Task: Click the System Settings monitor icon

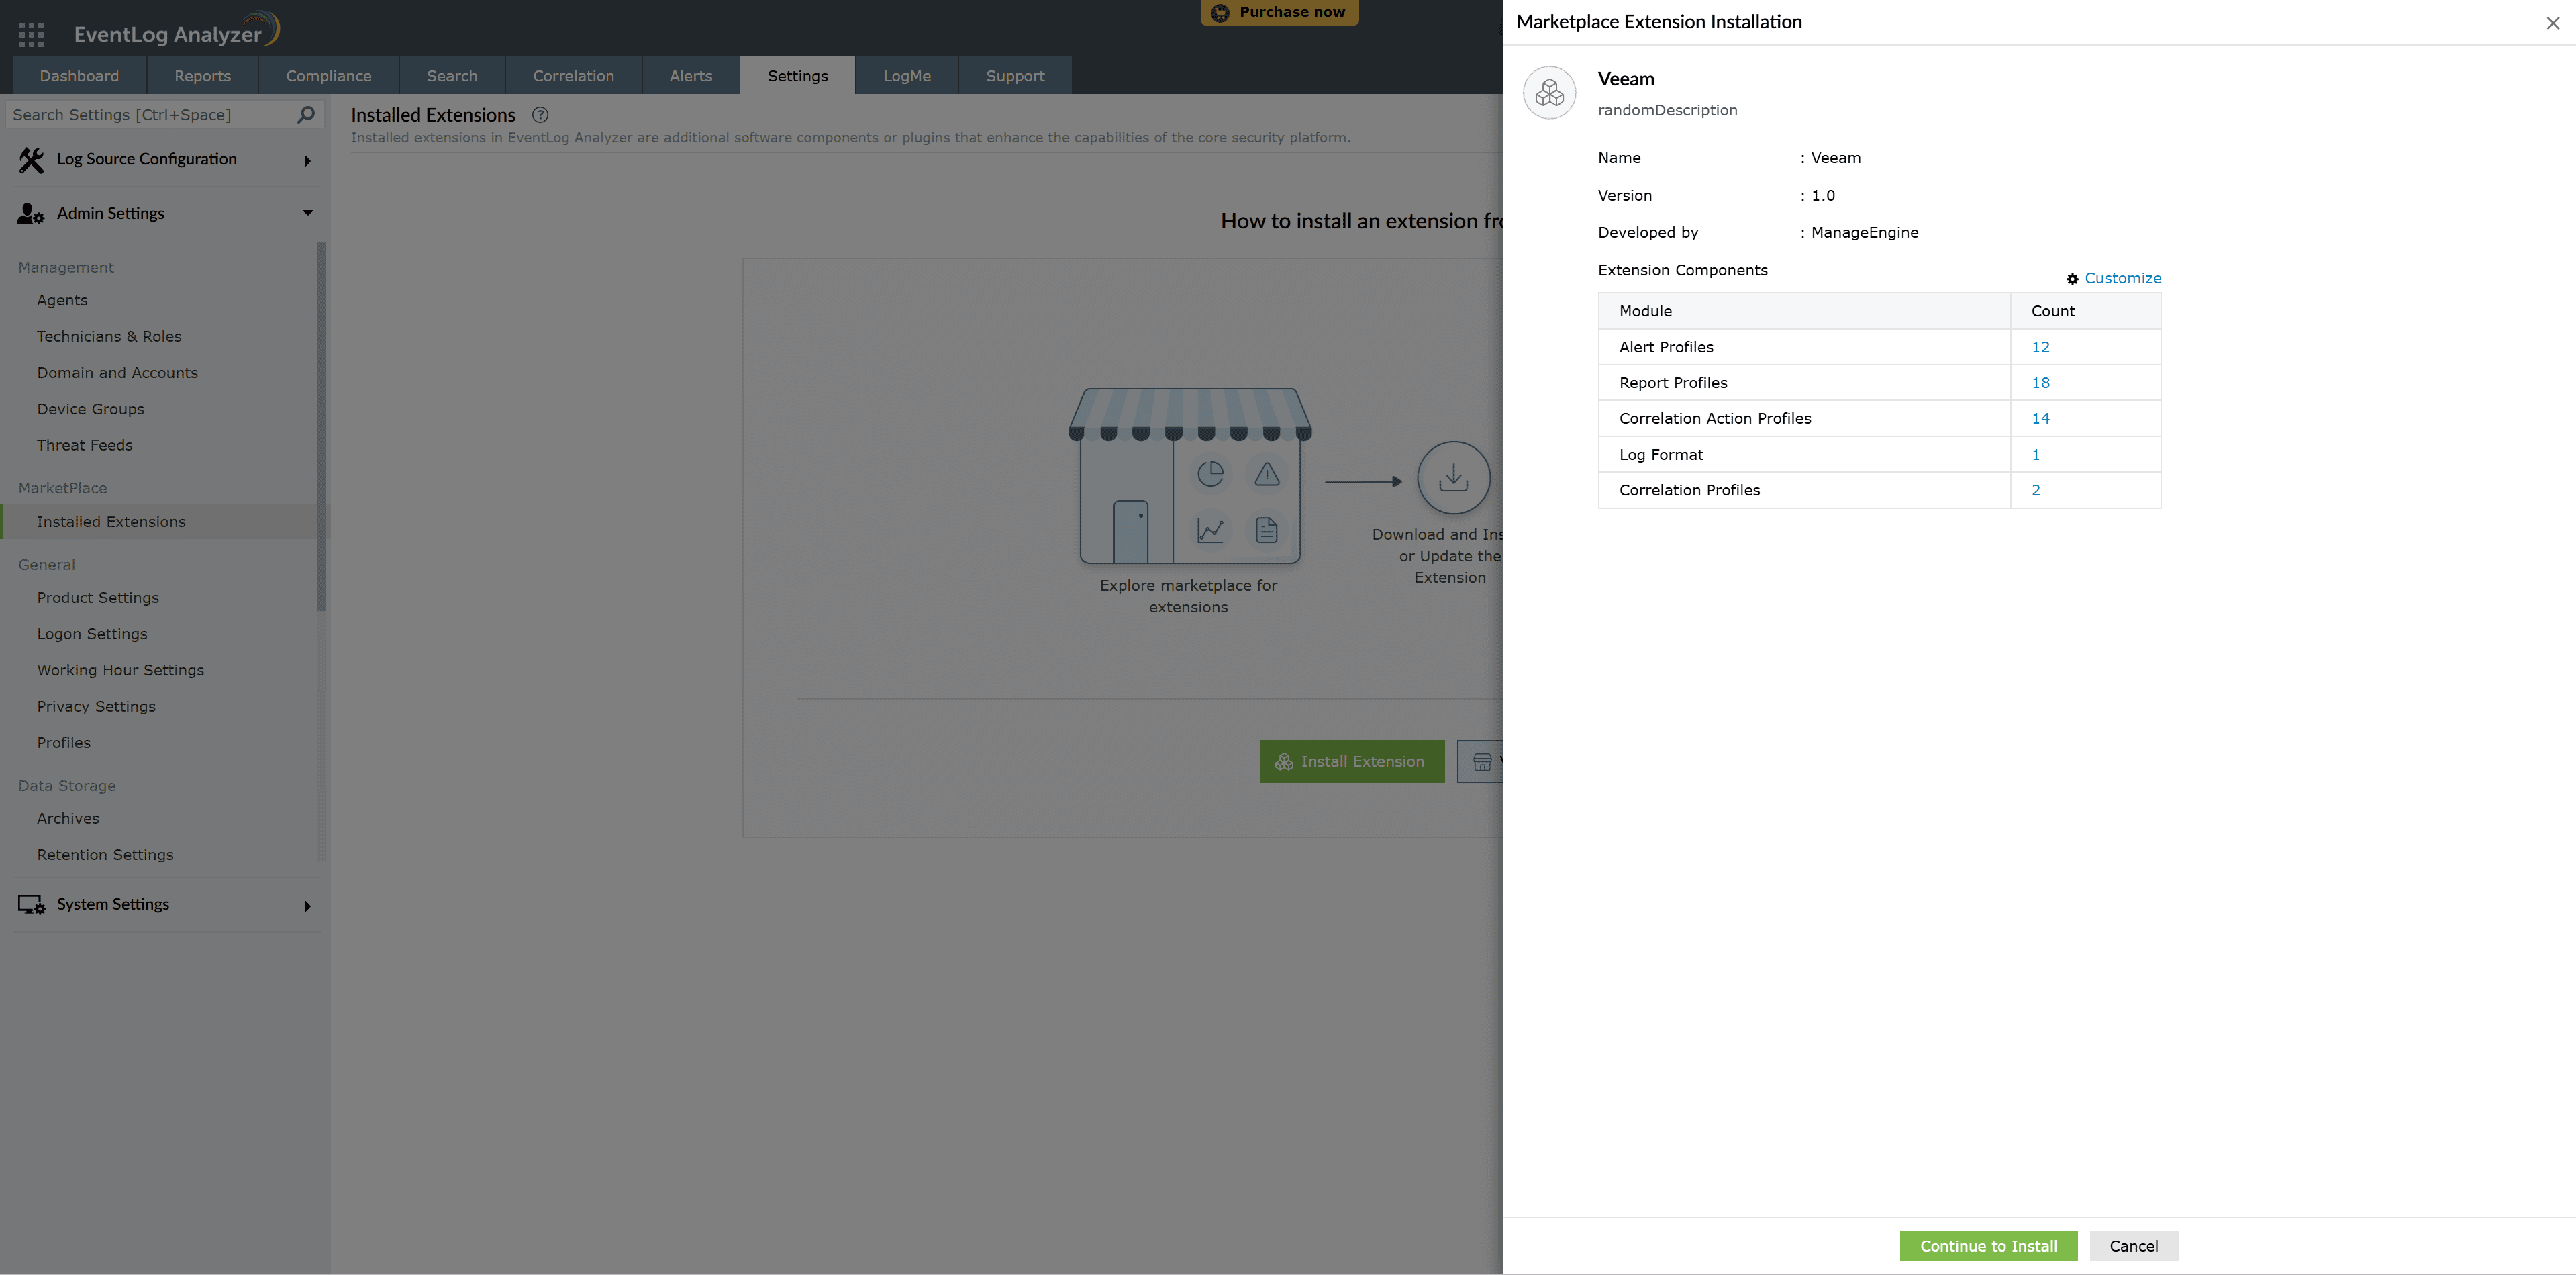Action: (31, 905)
